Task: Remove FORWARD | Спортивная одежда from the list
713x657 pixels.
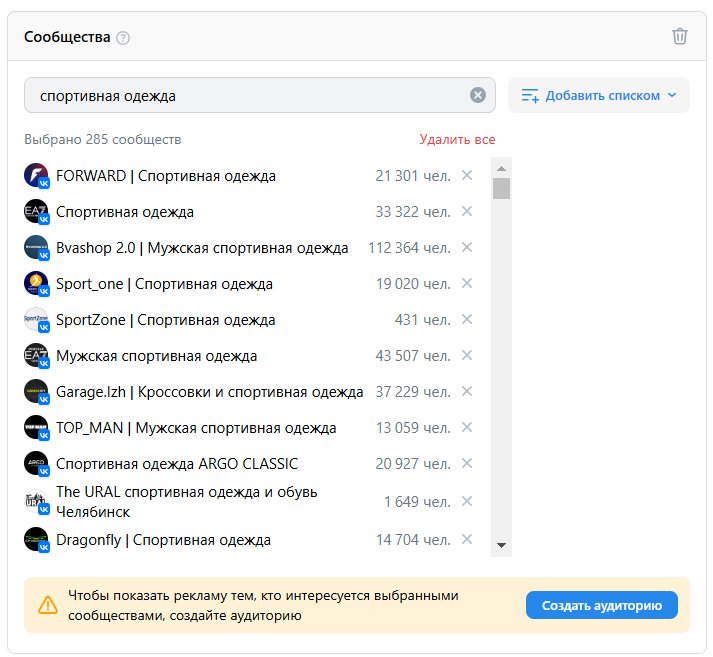Action: [x=466, y=176]
